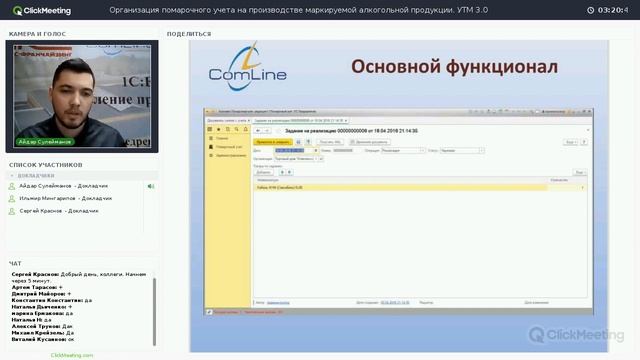Viewport: 640px width, 360px height.
Task: Open the Операция dropdown
Action: point(422,151)
